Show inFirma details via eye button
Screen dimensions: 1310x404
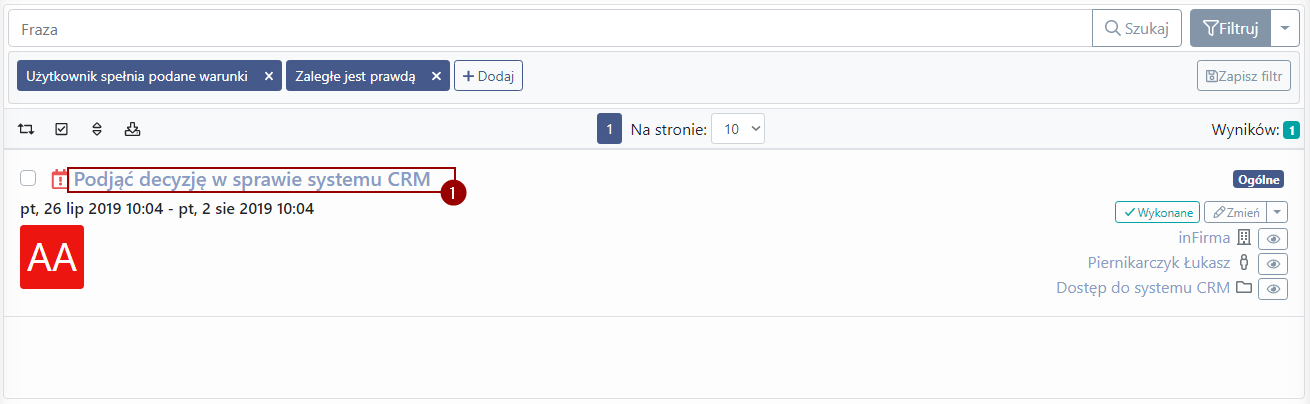1272,238
